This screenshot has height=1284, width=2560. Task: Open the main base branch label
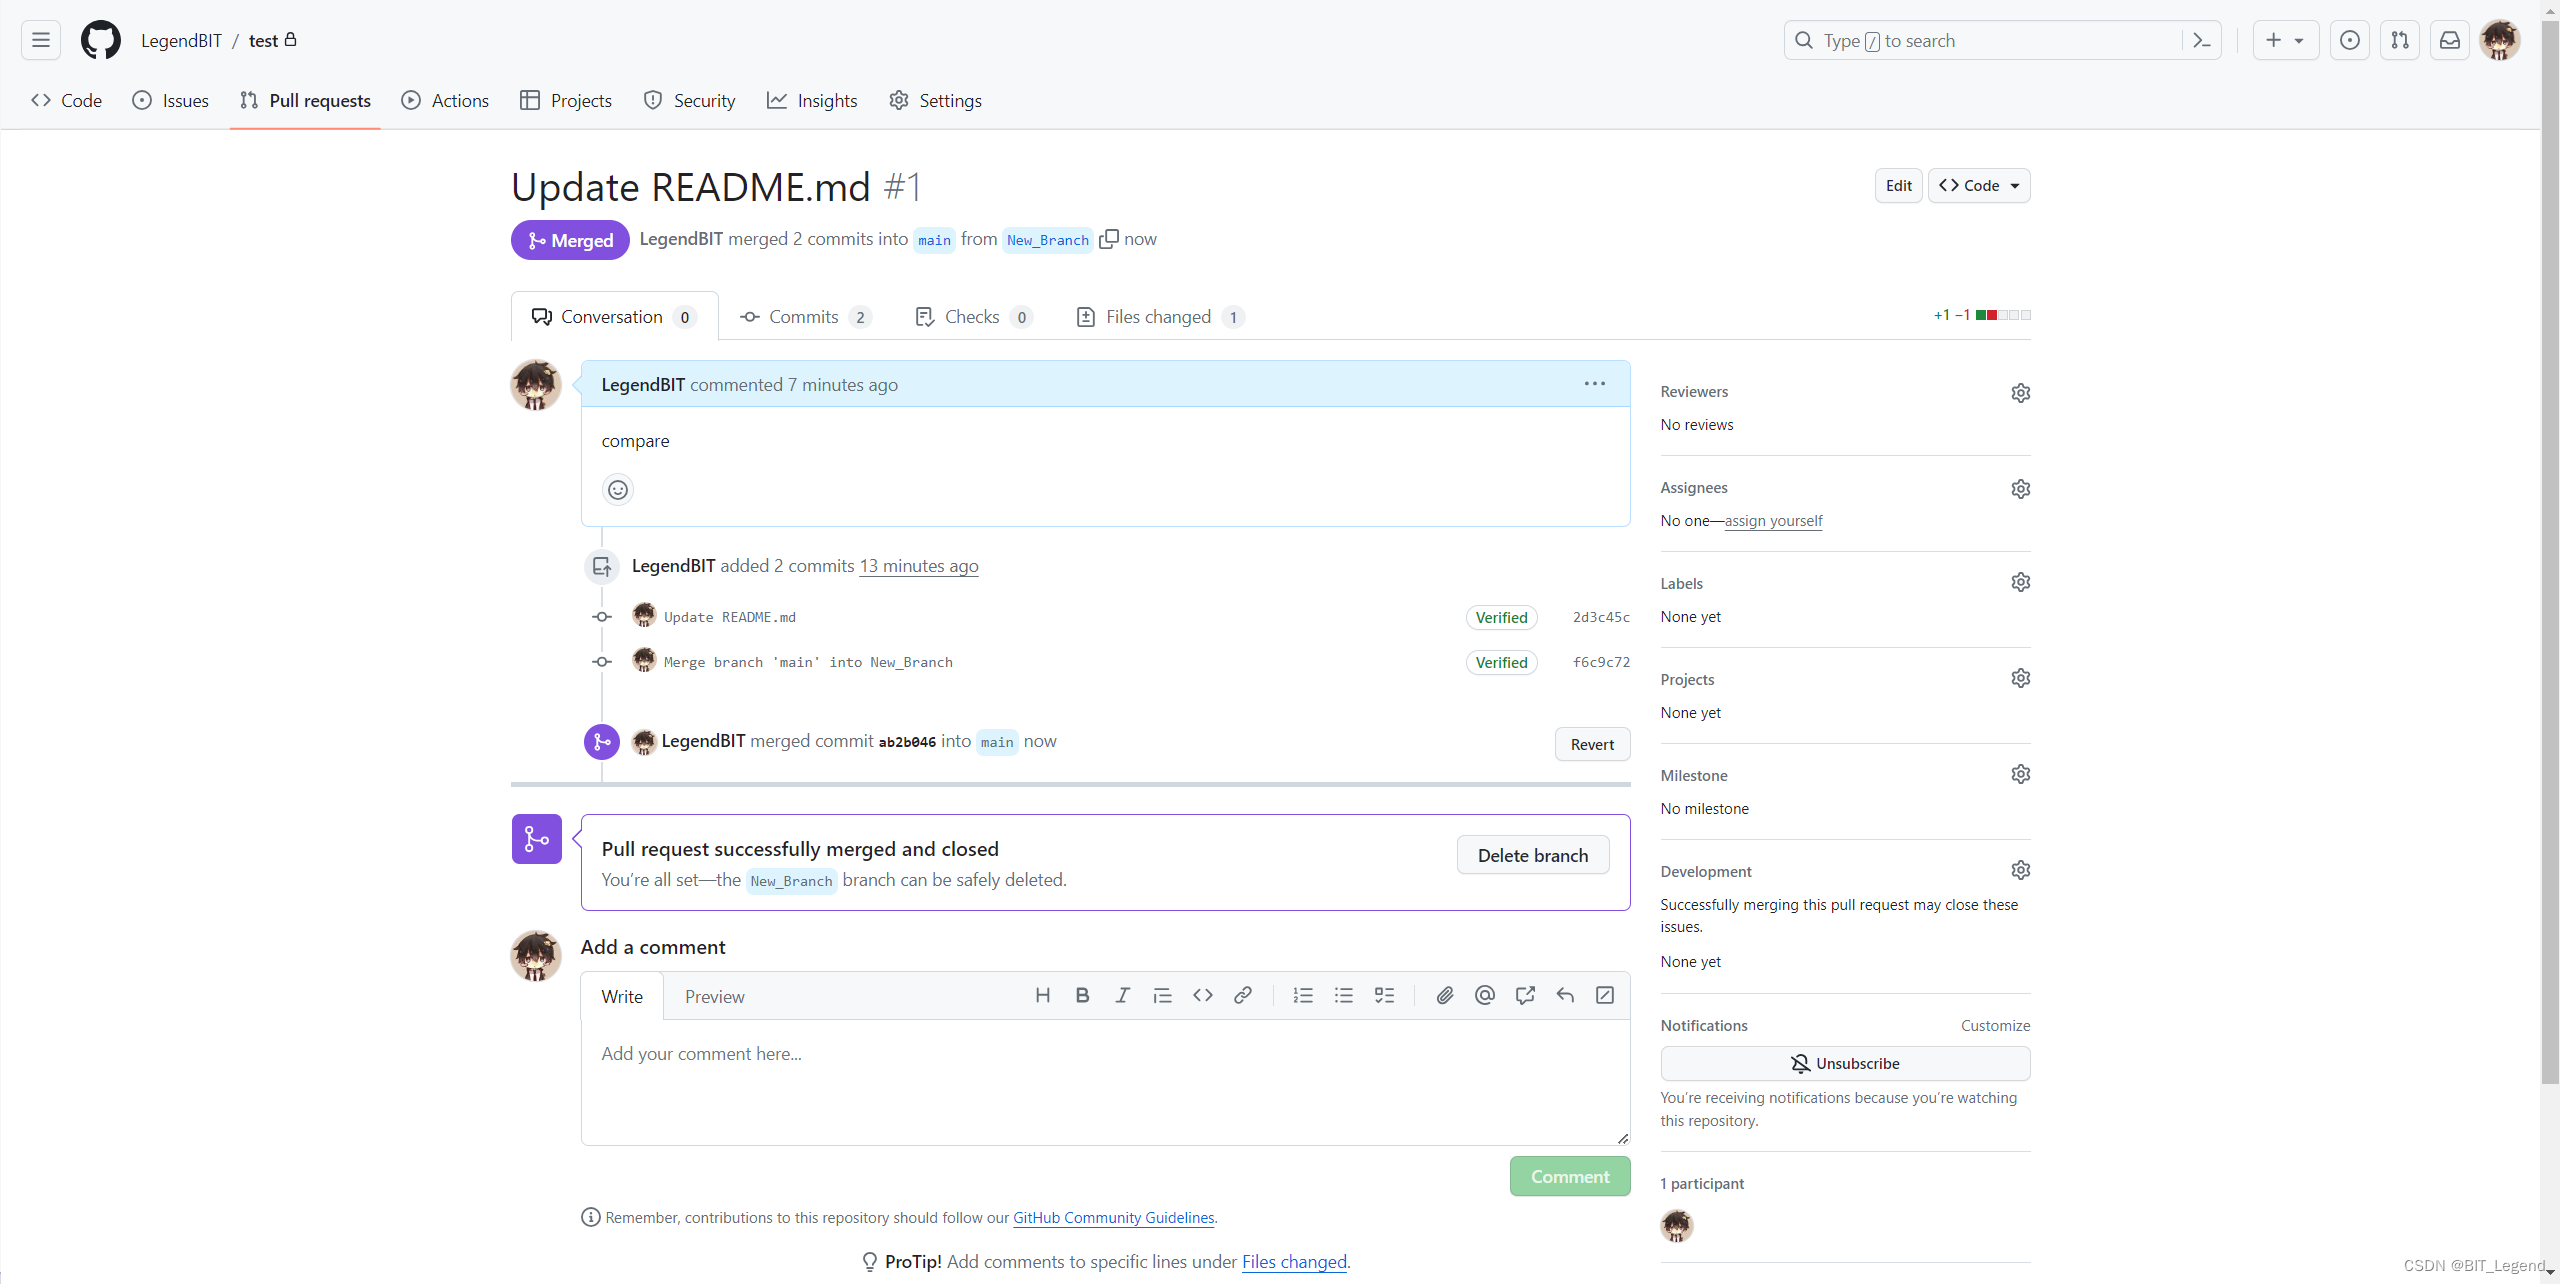pyautogui.click(x=934, y=240)
